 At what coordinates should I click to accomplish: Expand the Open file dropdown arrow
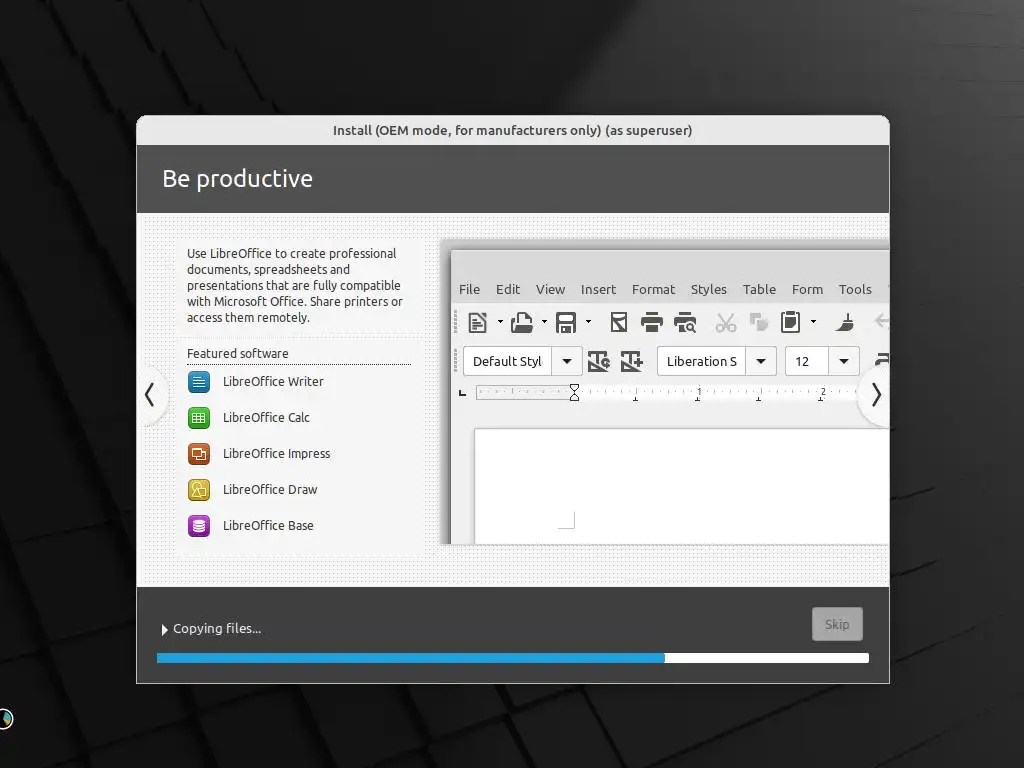tap(544, 321)
